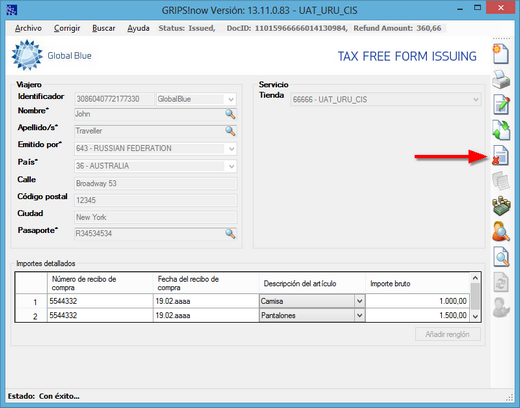The height and width of the screenshot is (408, 520).
Task: Click the greyed user icon at bottom
Action: pyautogui.click(x=501, y=307)
